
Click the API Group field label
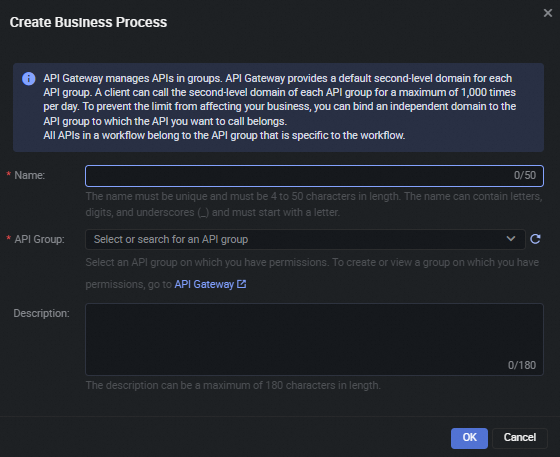[39, 239]
